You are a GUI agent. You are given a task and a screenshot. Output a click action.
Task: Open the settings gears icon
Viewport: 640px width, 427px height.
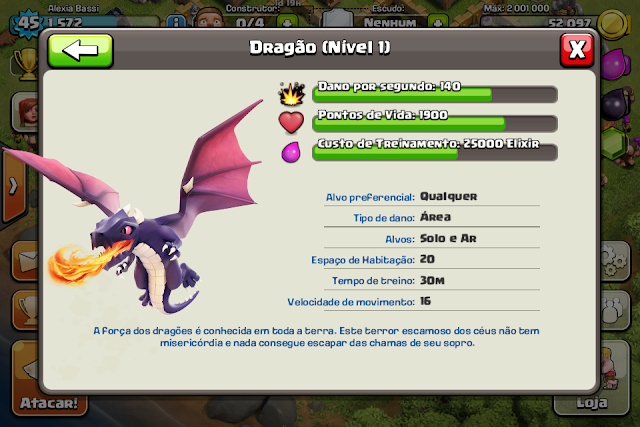pos(615,261)
